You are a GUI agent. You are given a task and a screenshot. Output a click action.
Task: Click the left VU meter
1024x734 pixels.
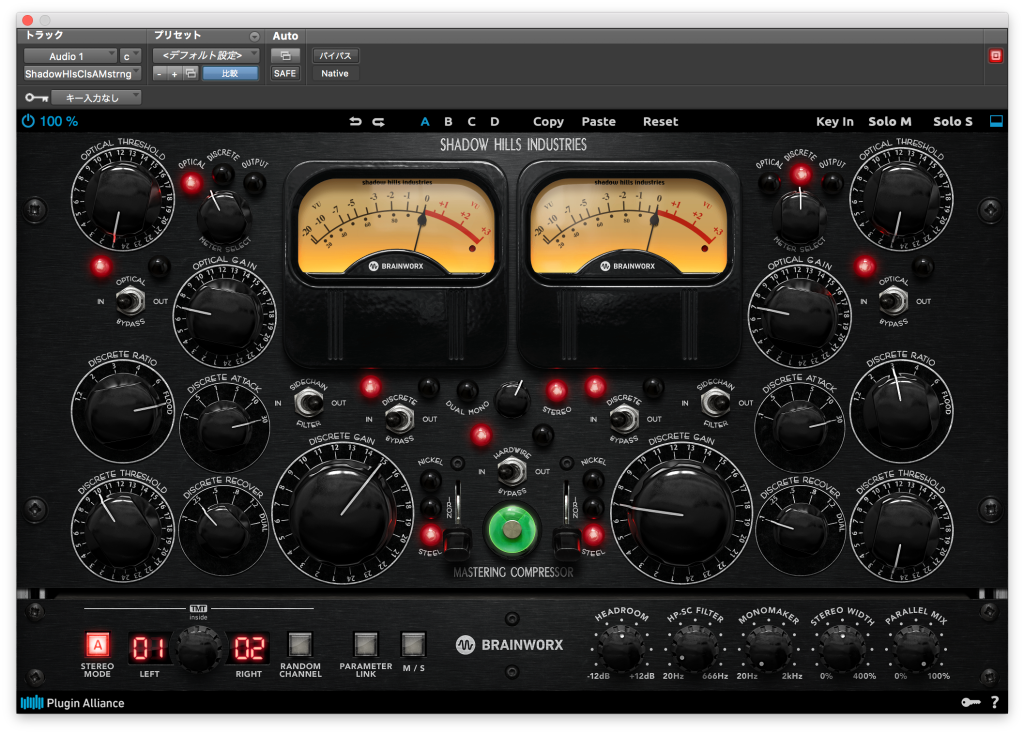[x=395, y=225]
